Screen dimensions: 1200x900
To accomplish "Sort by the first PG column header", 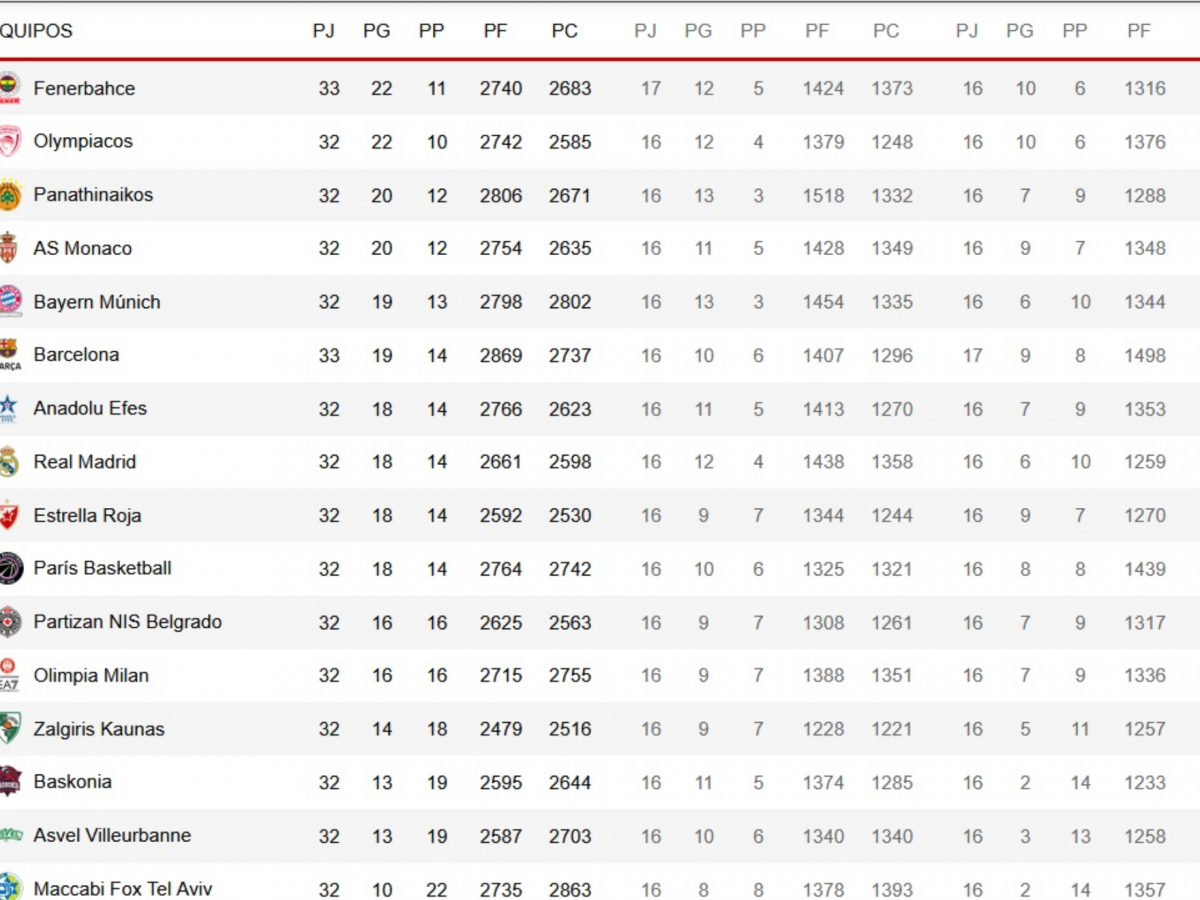I will [377, 31].
